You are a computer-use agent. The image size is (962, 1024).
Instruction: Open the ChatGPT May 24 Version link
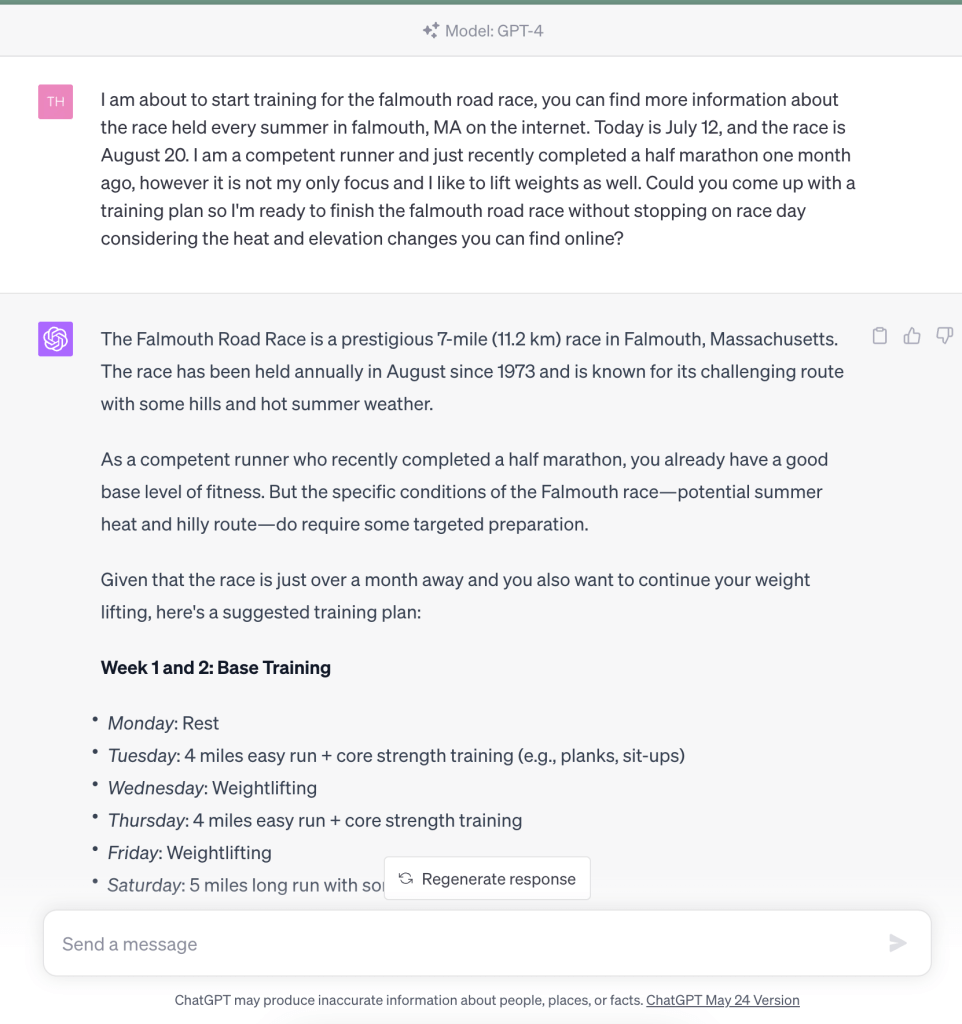[722, 1000]
